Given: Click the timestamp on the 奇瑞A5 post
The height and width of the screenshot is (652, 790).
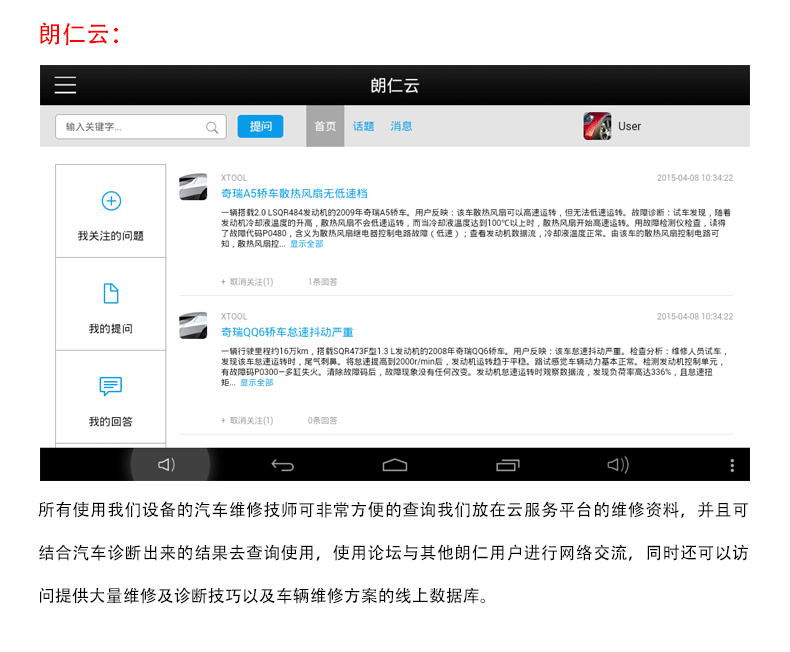Looking at the screenshot, I should coord(695,178).
